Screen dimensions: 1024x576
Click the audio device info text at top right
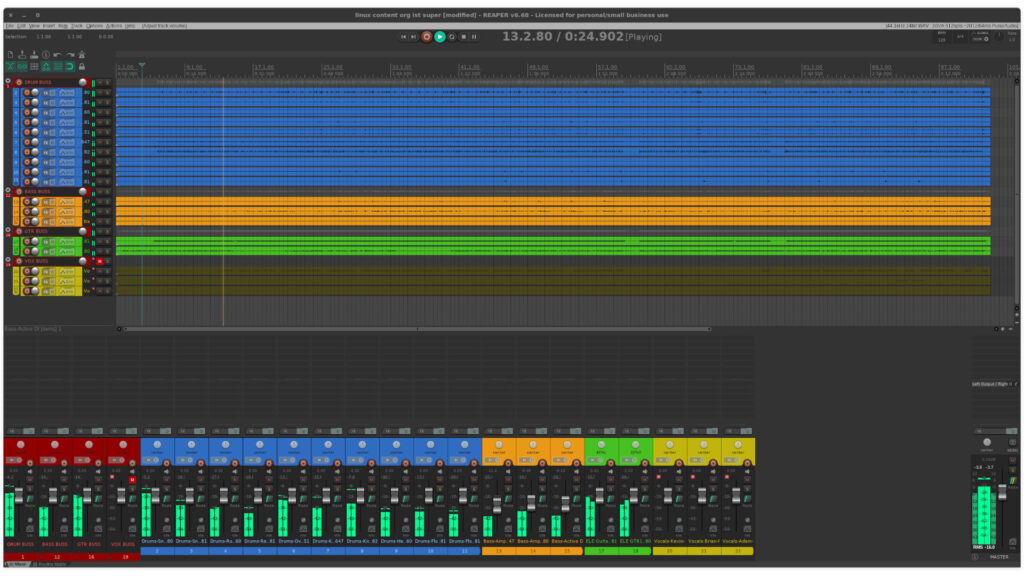pos(950,25)
